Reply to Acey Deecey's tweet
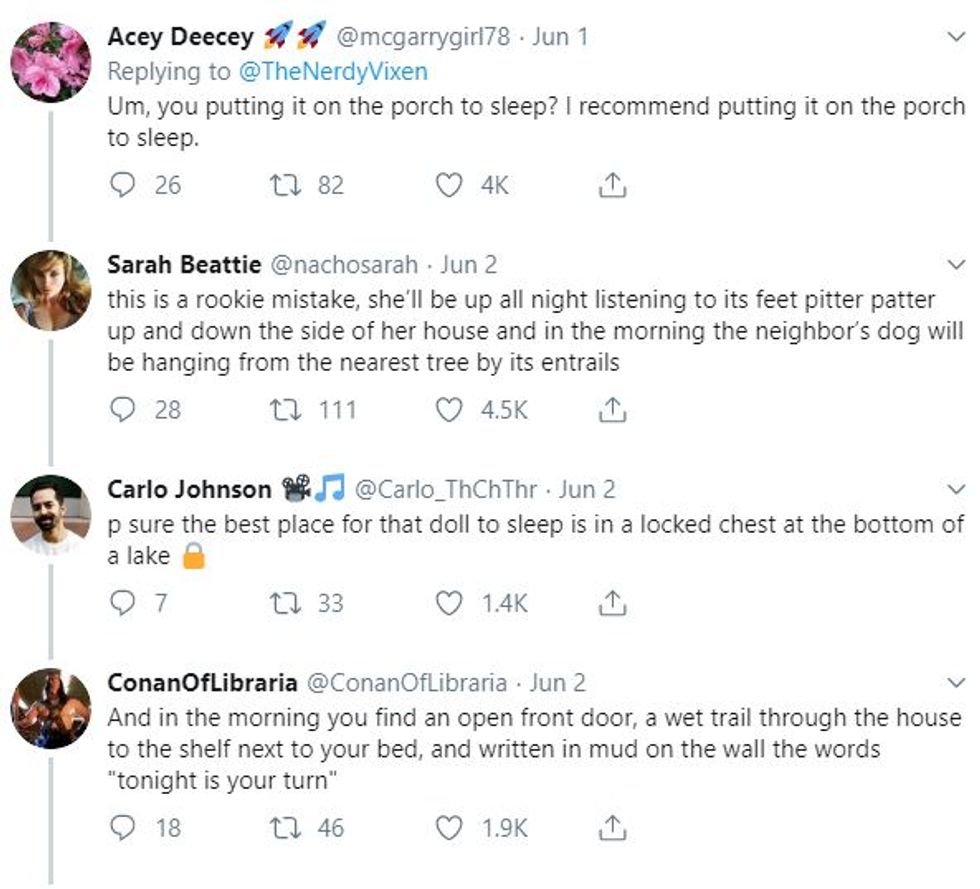 tap(122, 185)
